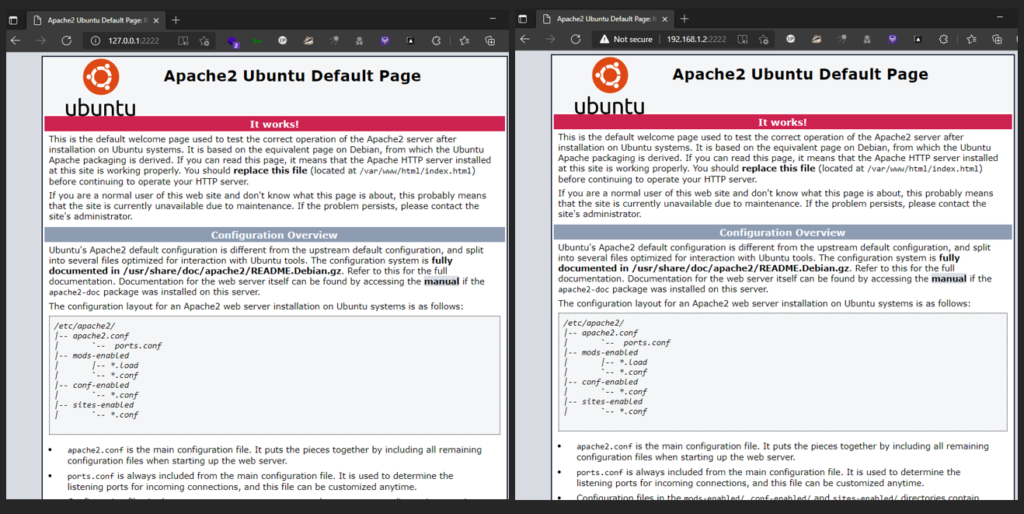
Task: Click 'Apache2 Ubuntu Default Page' heading in 192.168.1.2 page
Action: [800, 74]
